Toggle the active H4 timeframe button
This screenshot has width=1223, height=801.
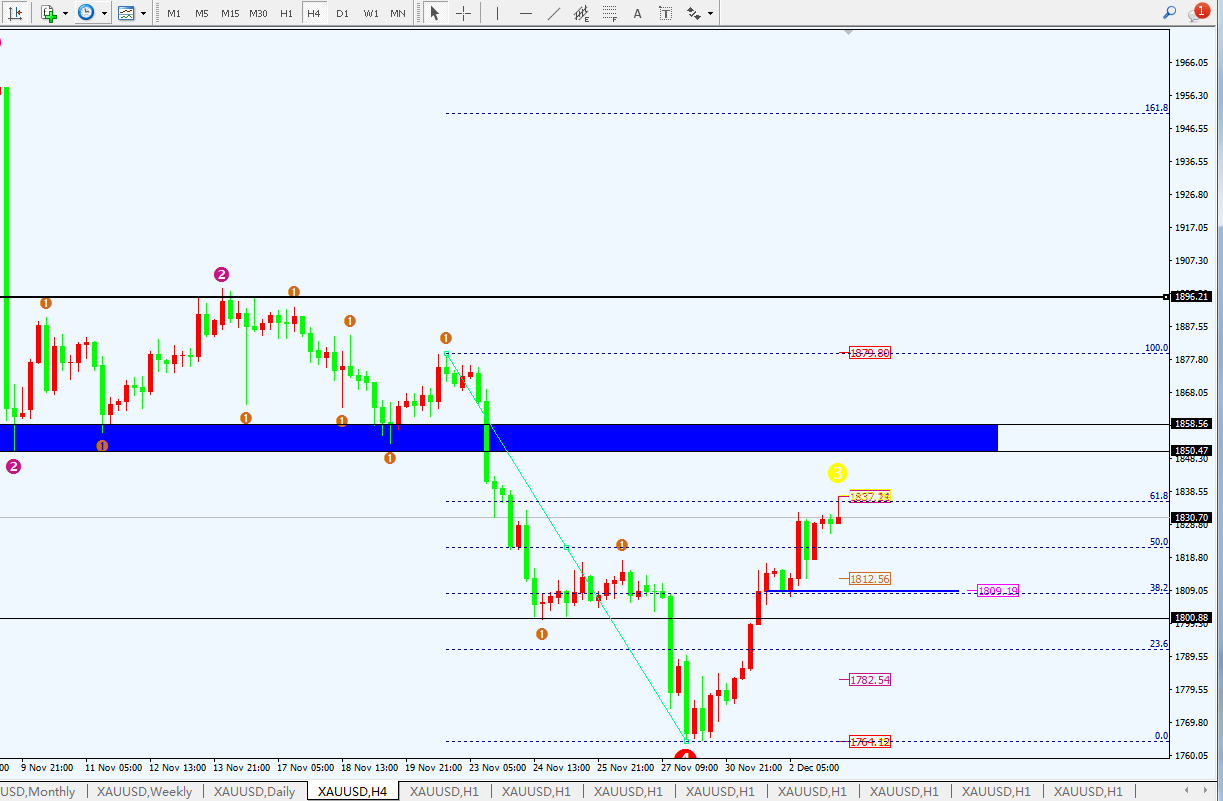314,13
